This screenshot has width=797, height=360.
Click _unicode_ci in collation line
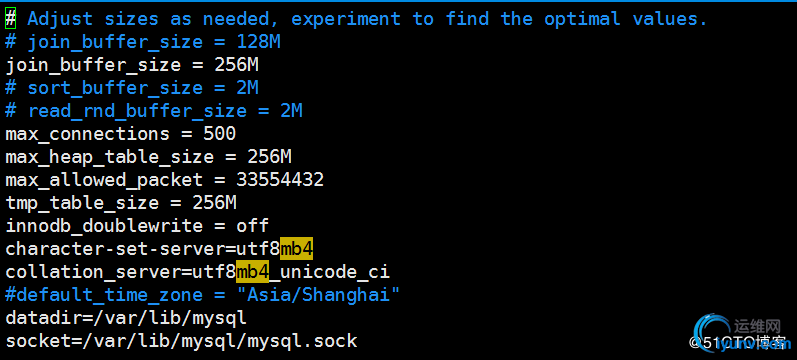pyautogui.click(x=329, y=272)
